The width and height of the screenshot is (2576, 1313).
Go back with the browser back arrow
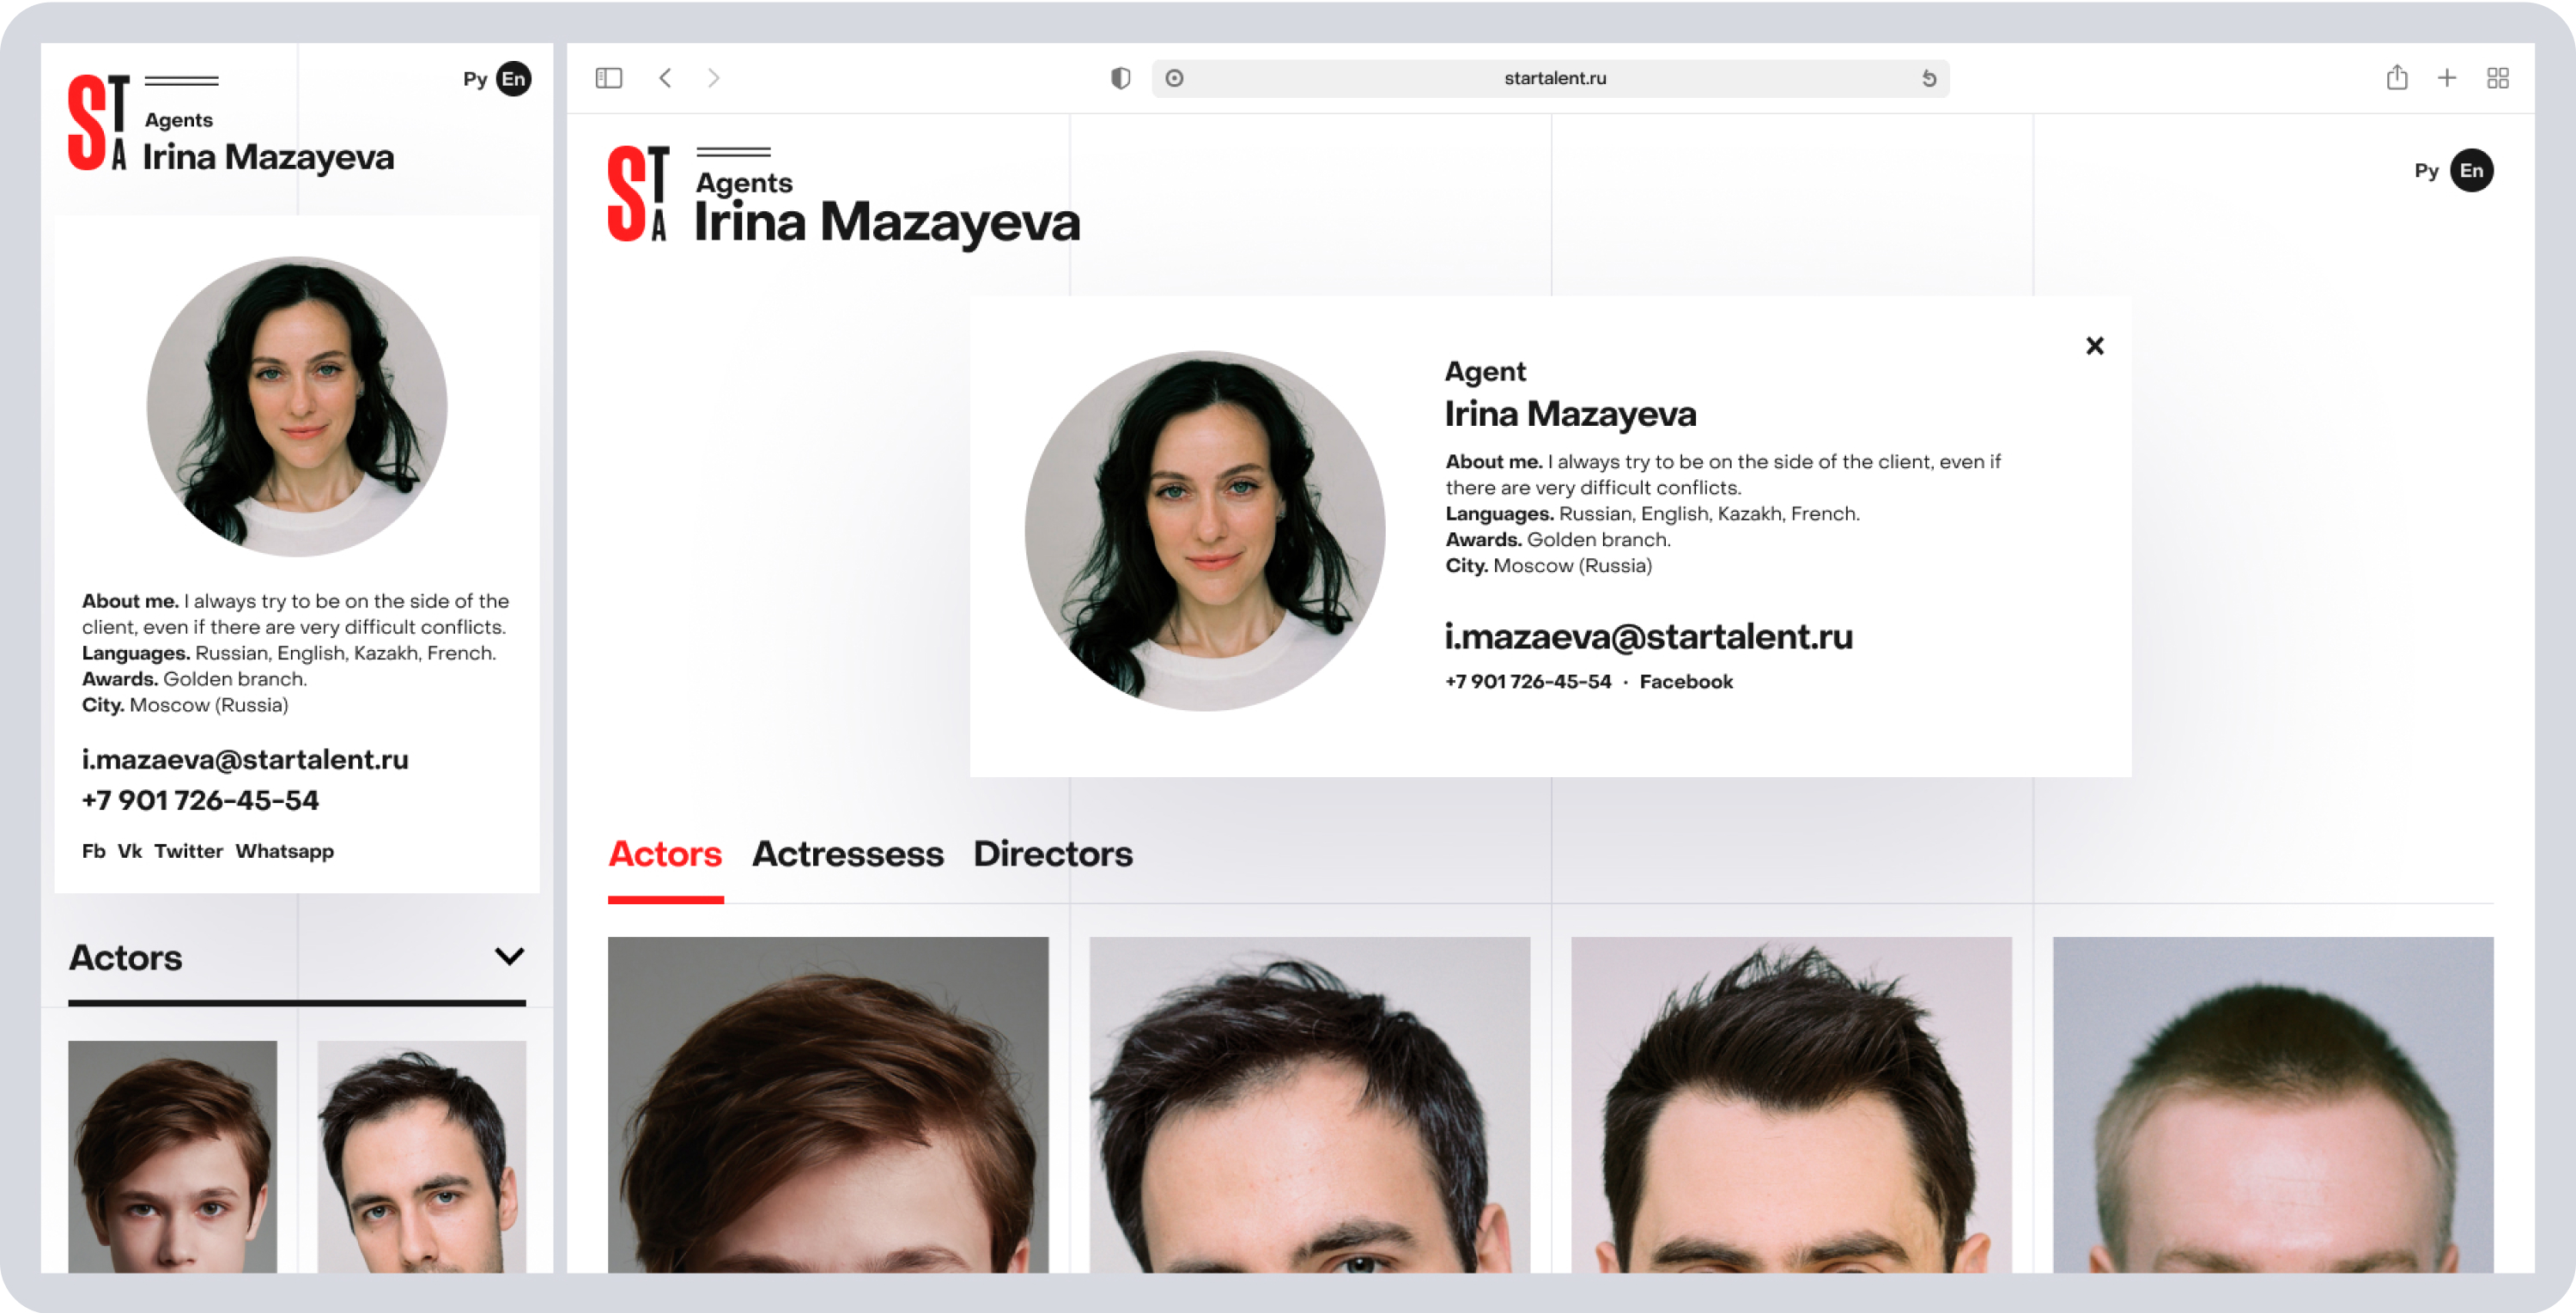coord(665,78)
